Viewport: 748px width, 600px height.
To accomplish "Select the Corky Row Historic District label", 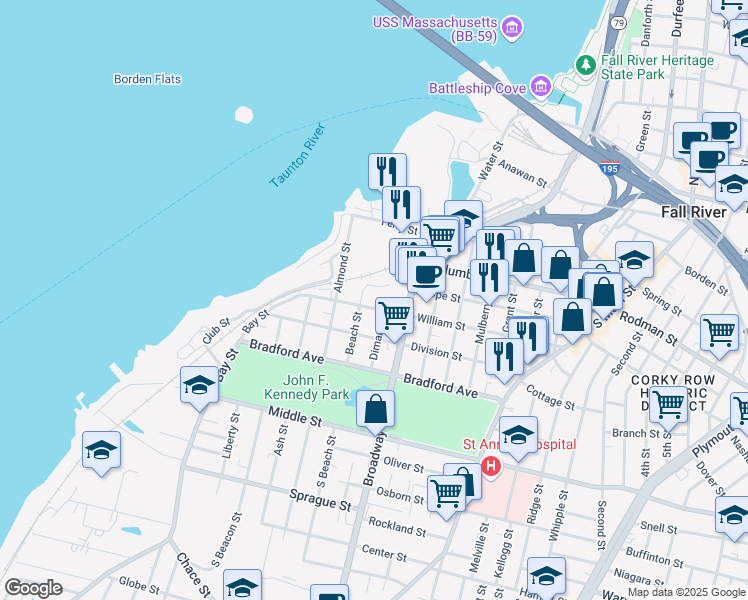I will coord(673,393).
